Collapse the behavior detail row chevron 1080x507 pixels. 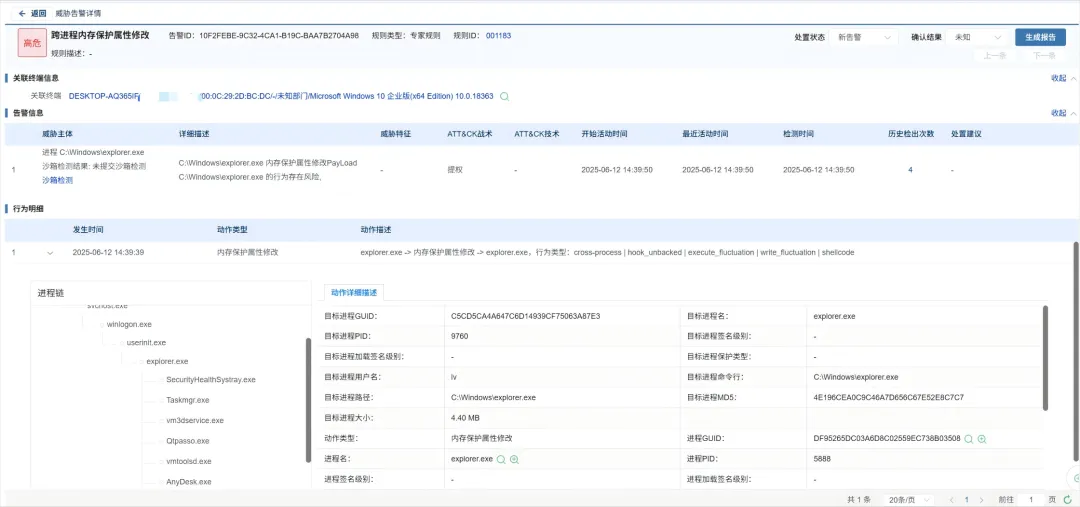coord(50,252)
